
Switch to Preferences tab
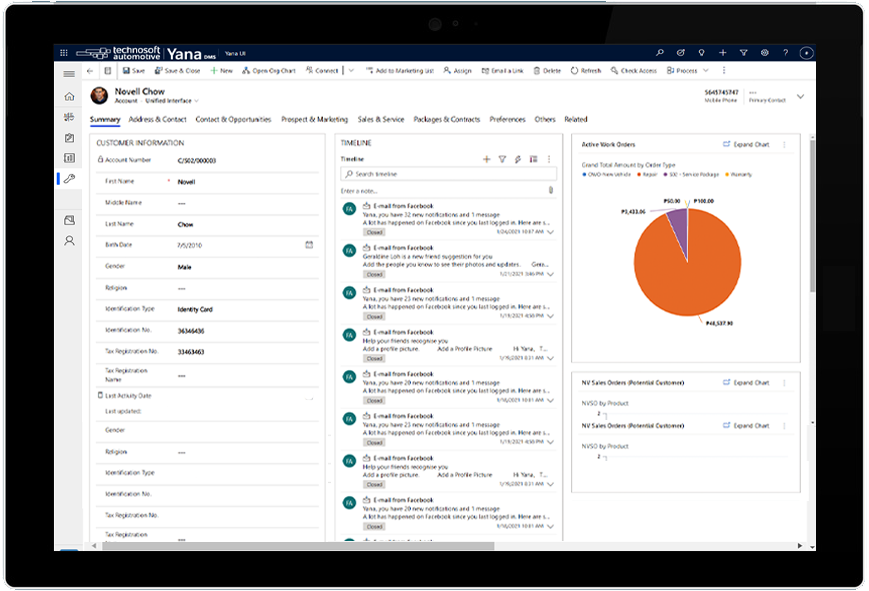[507, 119]
